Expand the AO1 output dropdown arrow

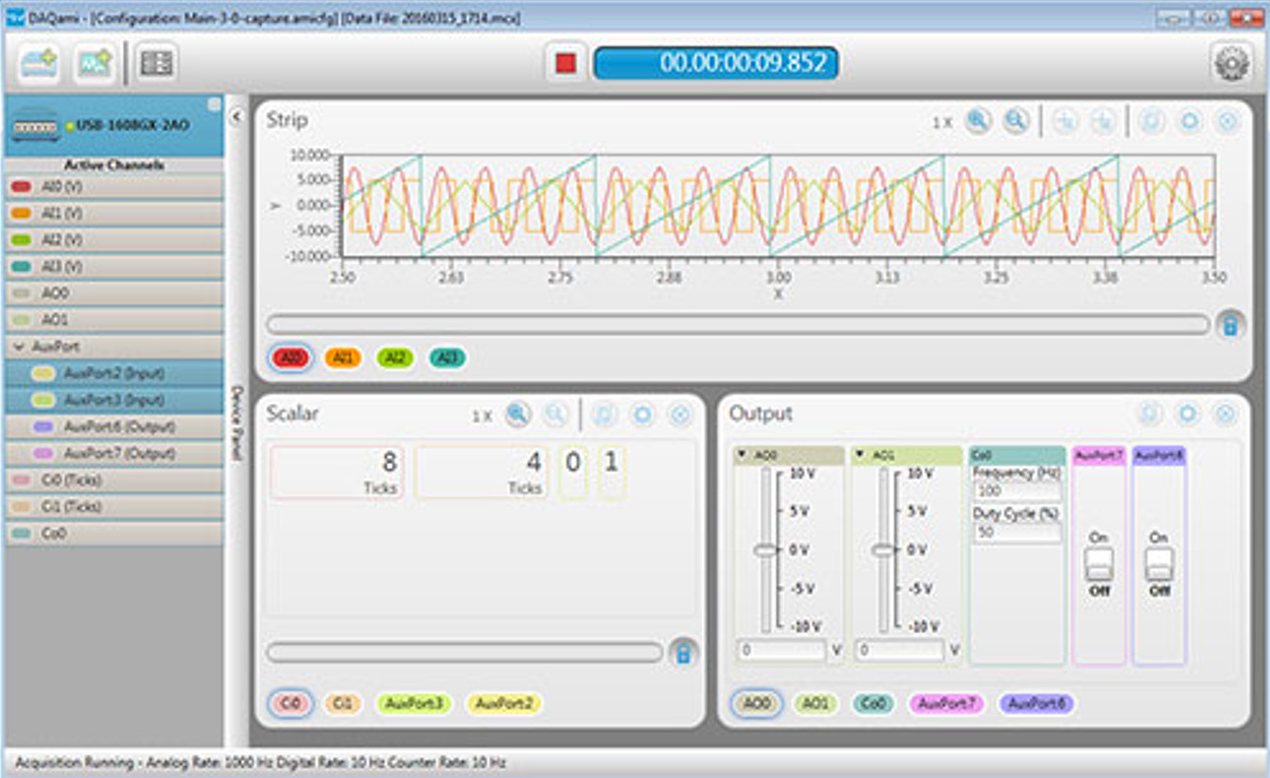click(x=859, y=455)
